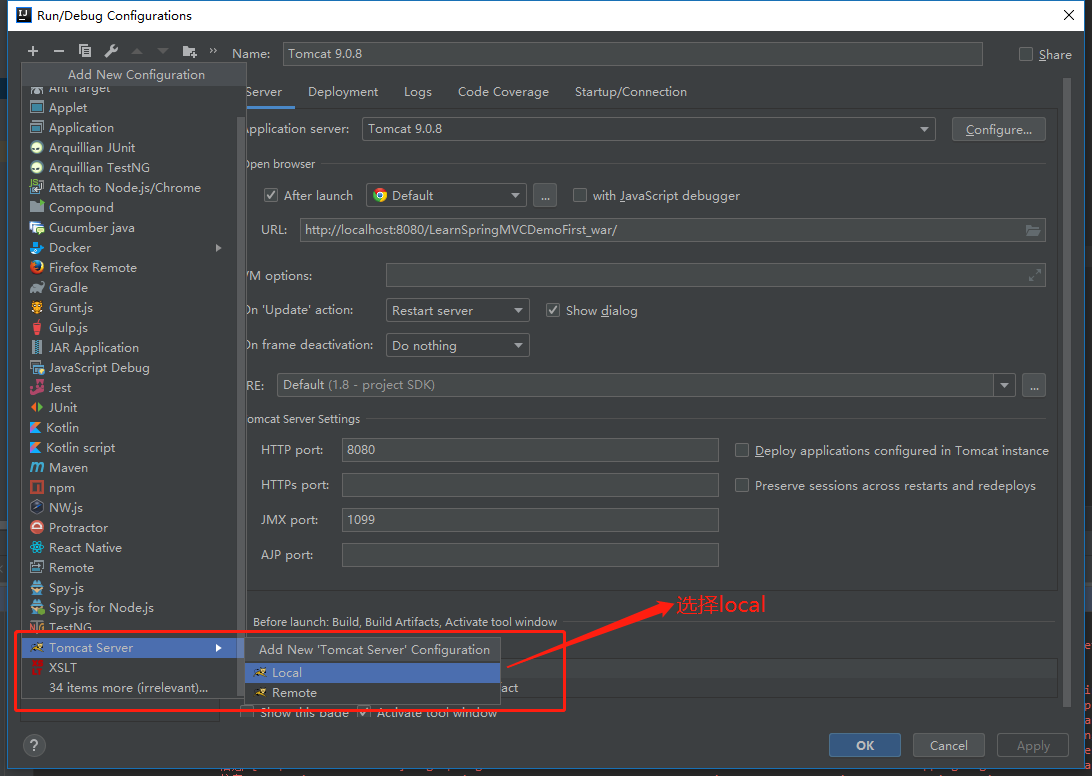Select Kotlin configuration
This screenshot has width=1092, height=776.
130,428
